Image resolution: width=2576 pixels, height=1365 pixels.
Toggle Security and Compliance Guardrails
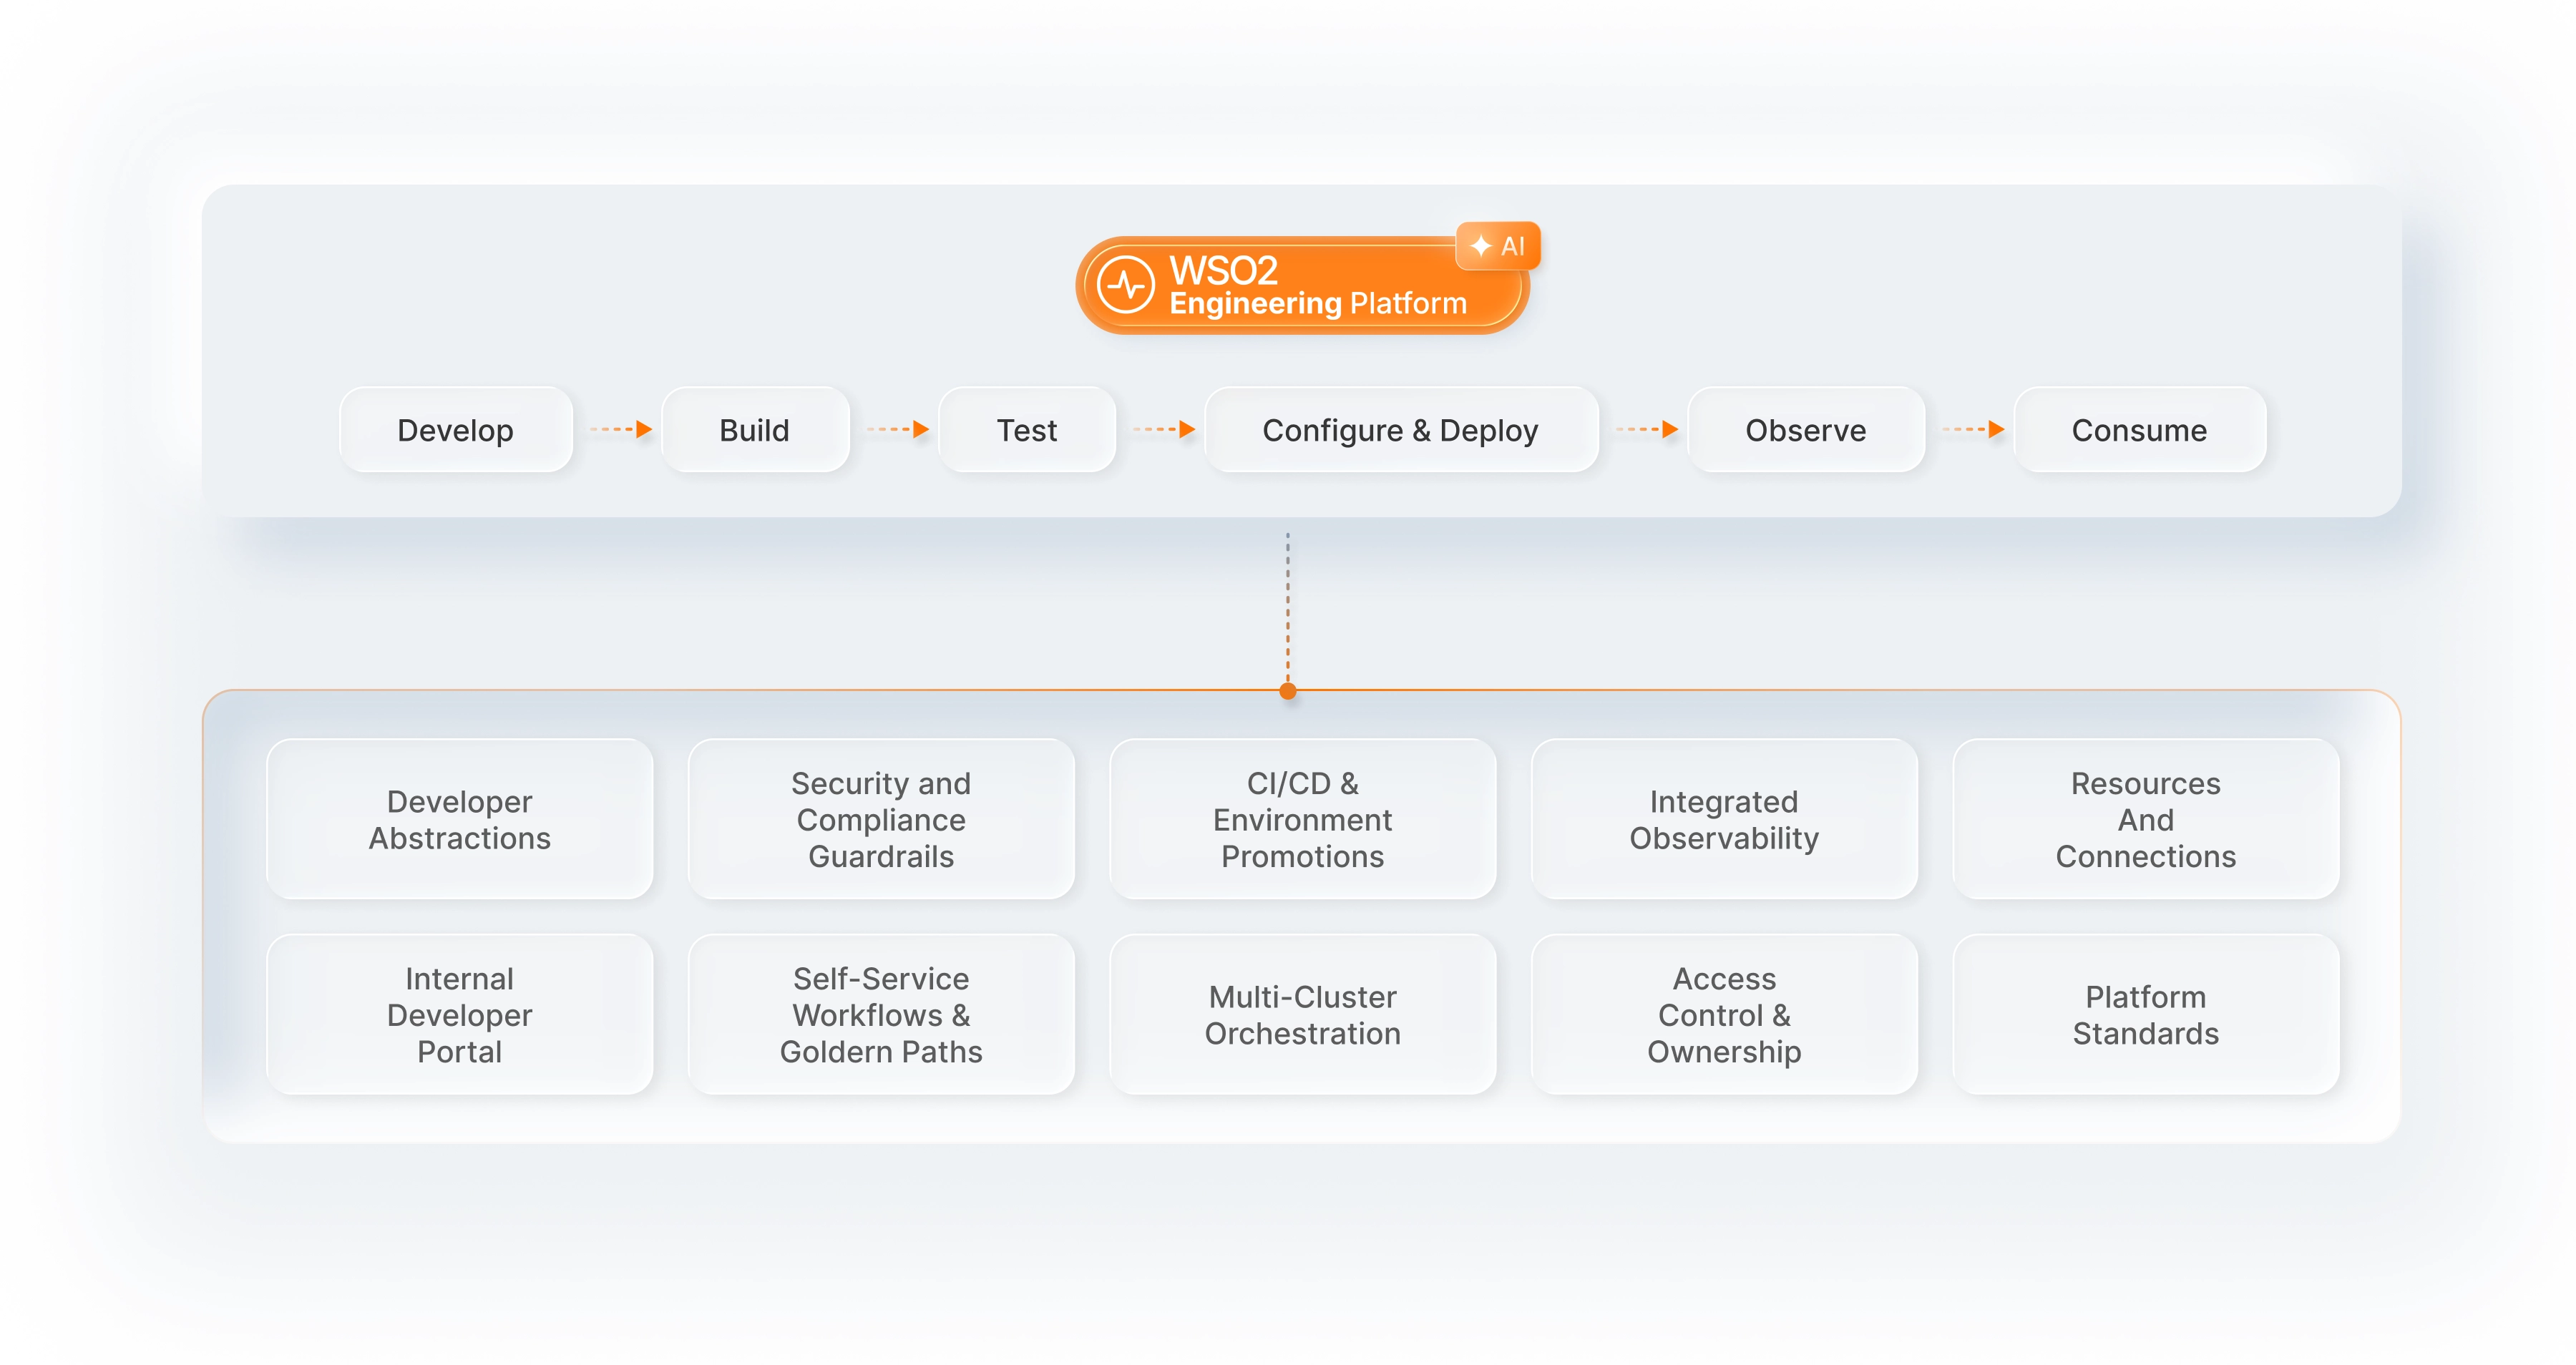(x=881, y=819)
